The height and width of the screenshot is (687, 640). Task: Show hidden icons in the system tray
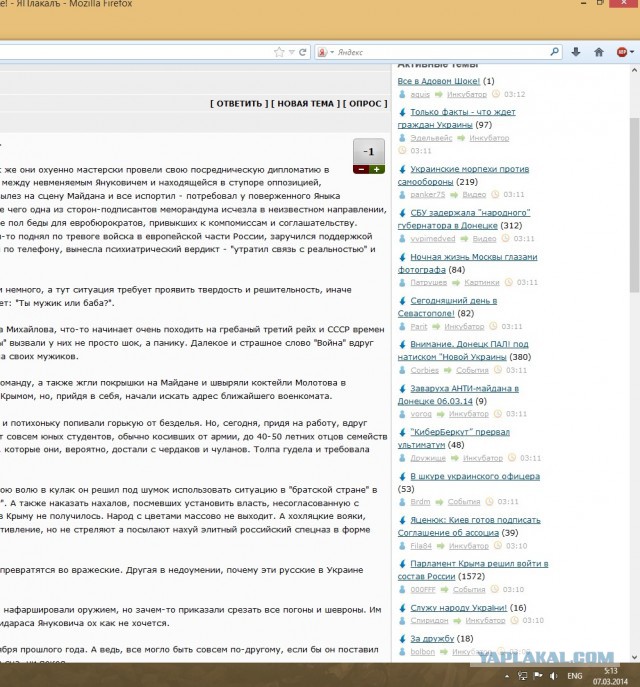coord(507,676)
